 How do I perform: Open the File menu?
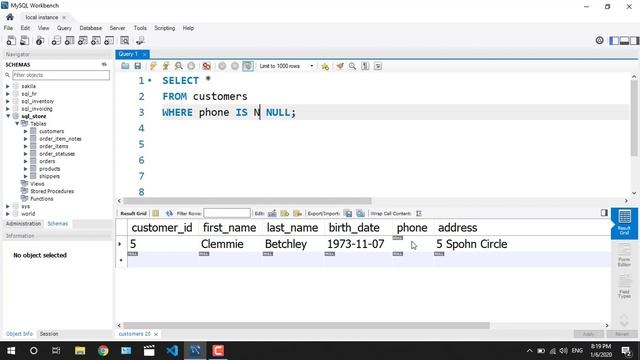(x=8, y=28)
